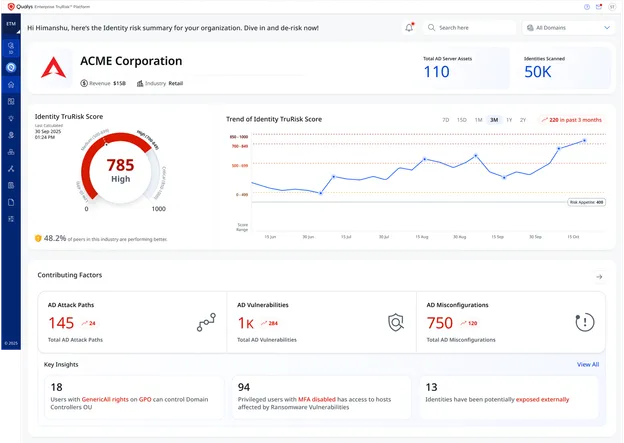Switch to the 3M trend tab
The width and height of the screenshot is (624, 443).
coord(494,120)
